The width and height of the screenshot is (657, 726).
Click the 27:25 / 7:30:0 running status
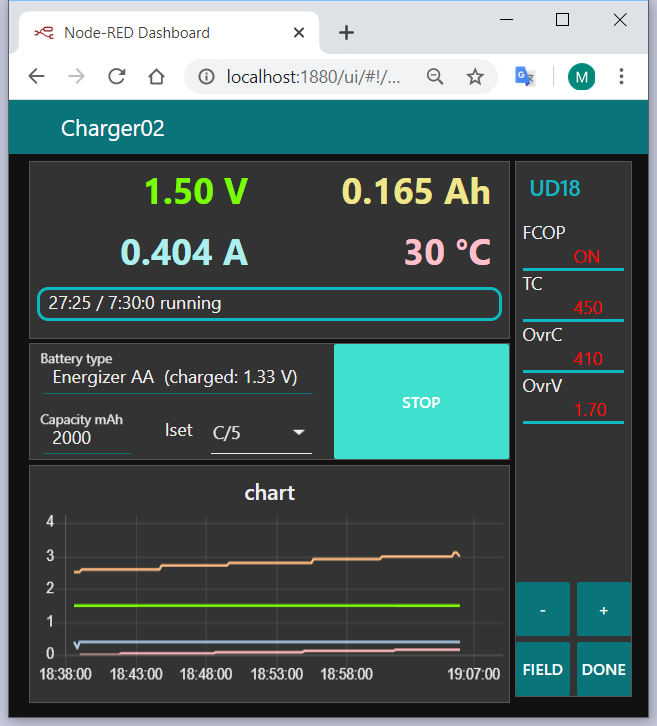(x=269, y=304)
